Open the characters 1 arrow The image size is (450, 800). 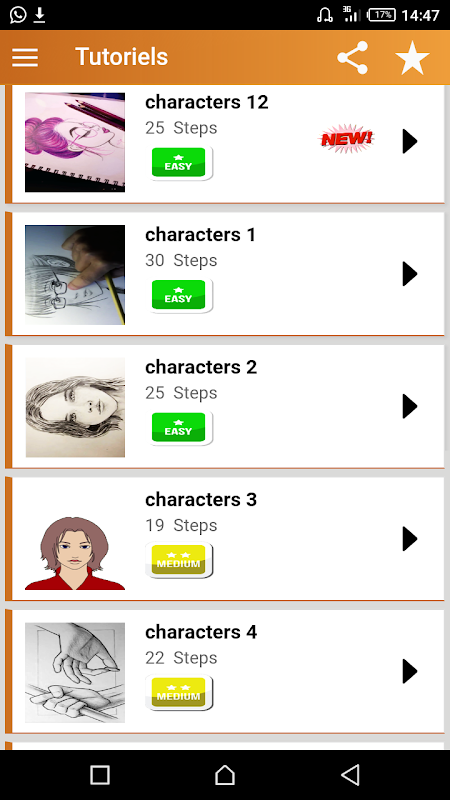(x=410, y=274)
